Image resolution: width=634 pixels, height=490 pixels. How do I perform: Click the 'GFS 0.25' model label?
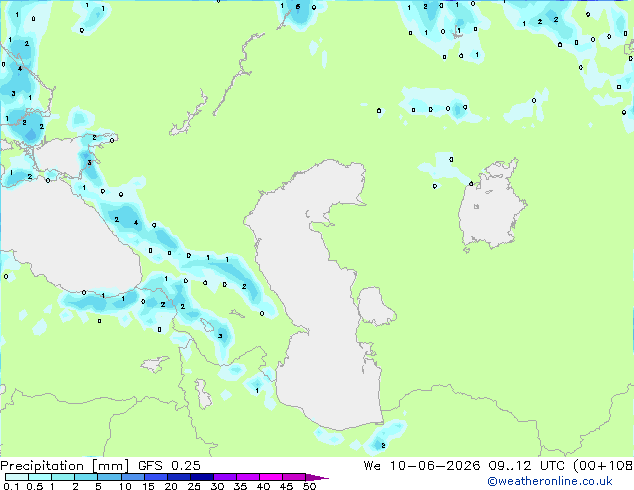pos(169,466)
